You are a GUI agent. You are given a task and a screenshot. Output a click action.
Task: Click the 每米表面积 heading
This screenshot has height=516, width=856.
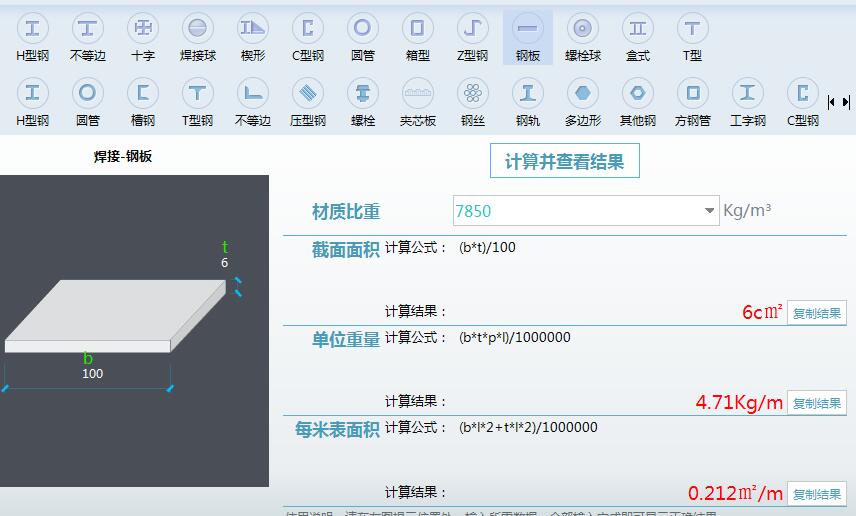tap(337, 430)
